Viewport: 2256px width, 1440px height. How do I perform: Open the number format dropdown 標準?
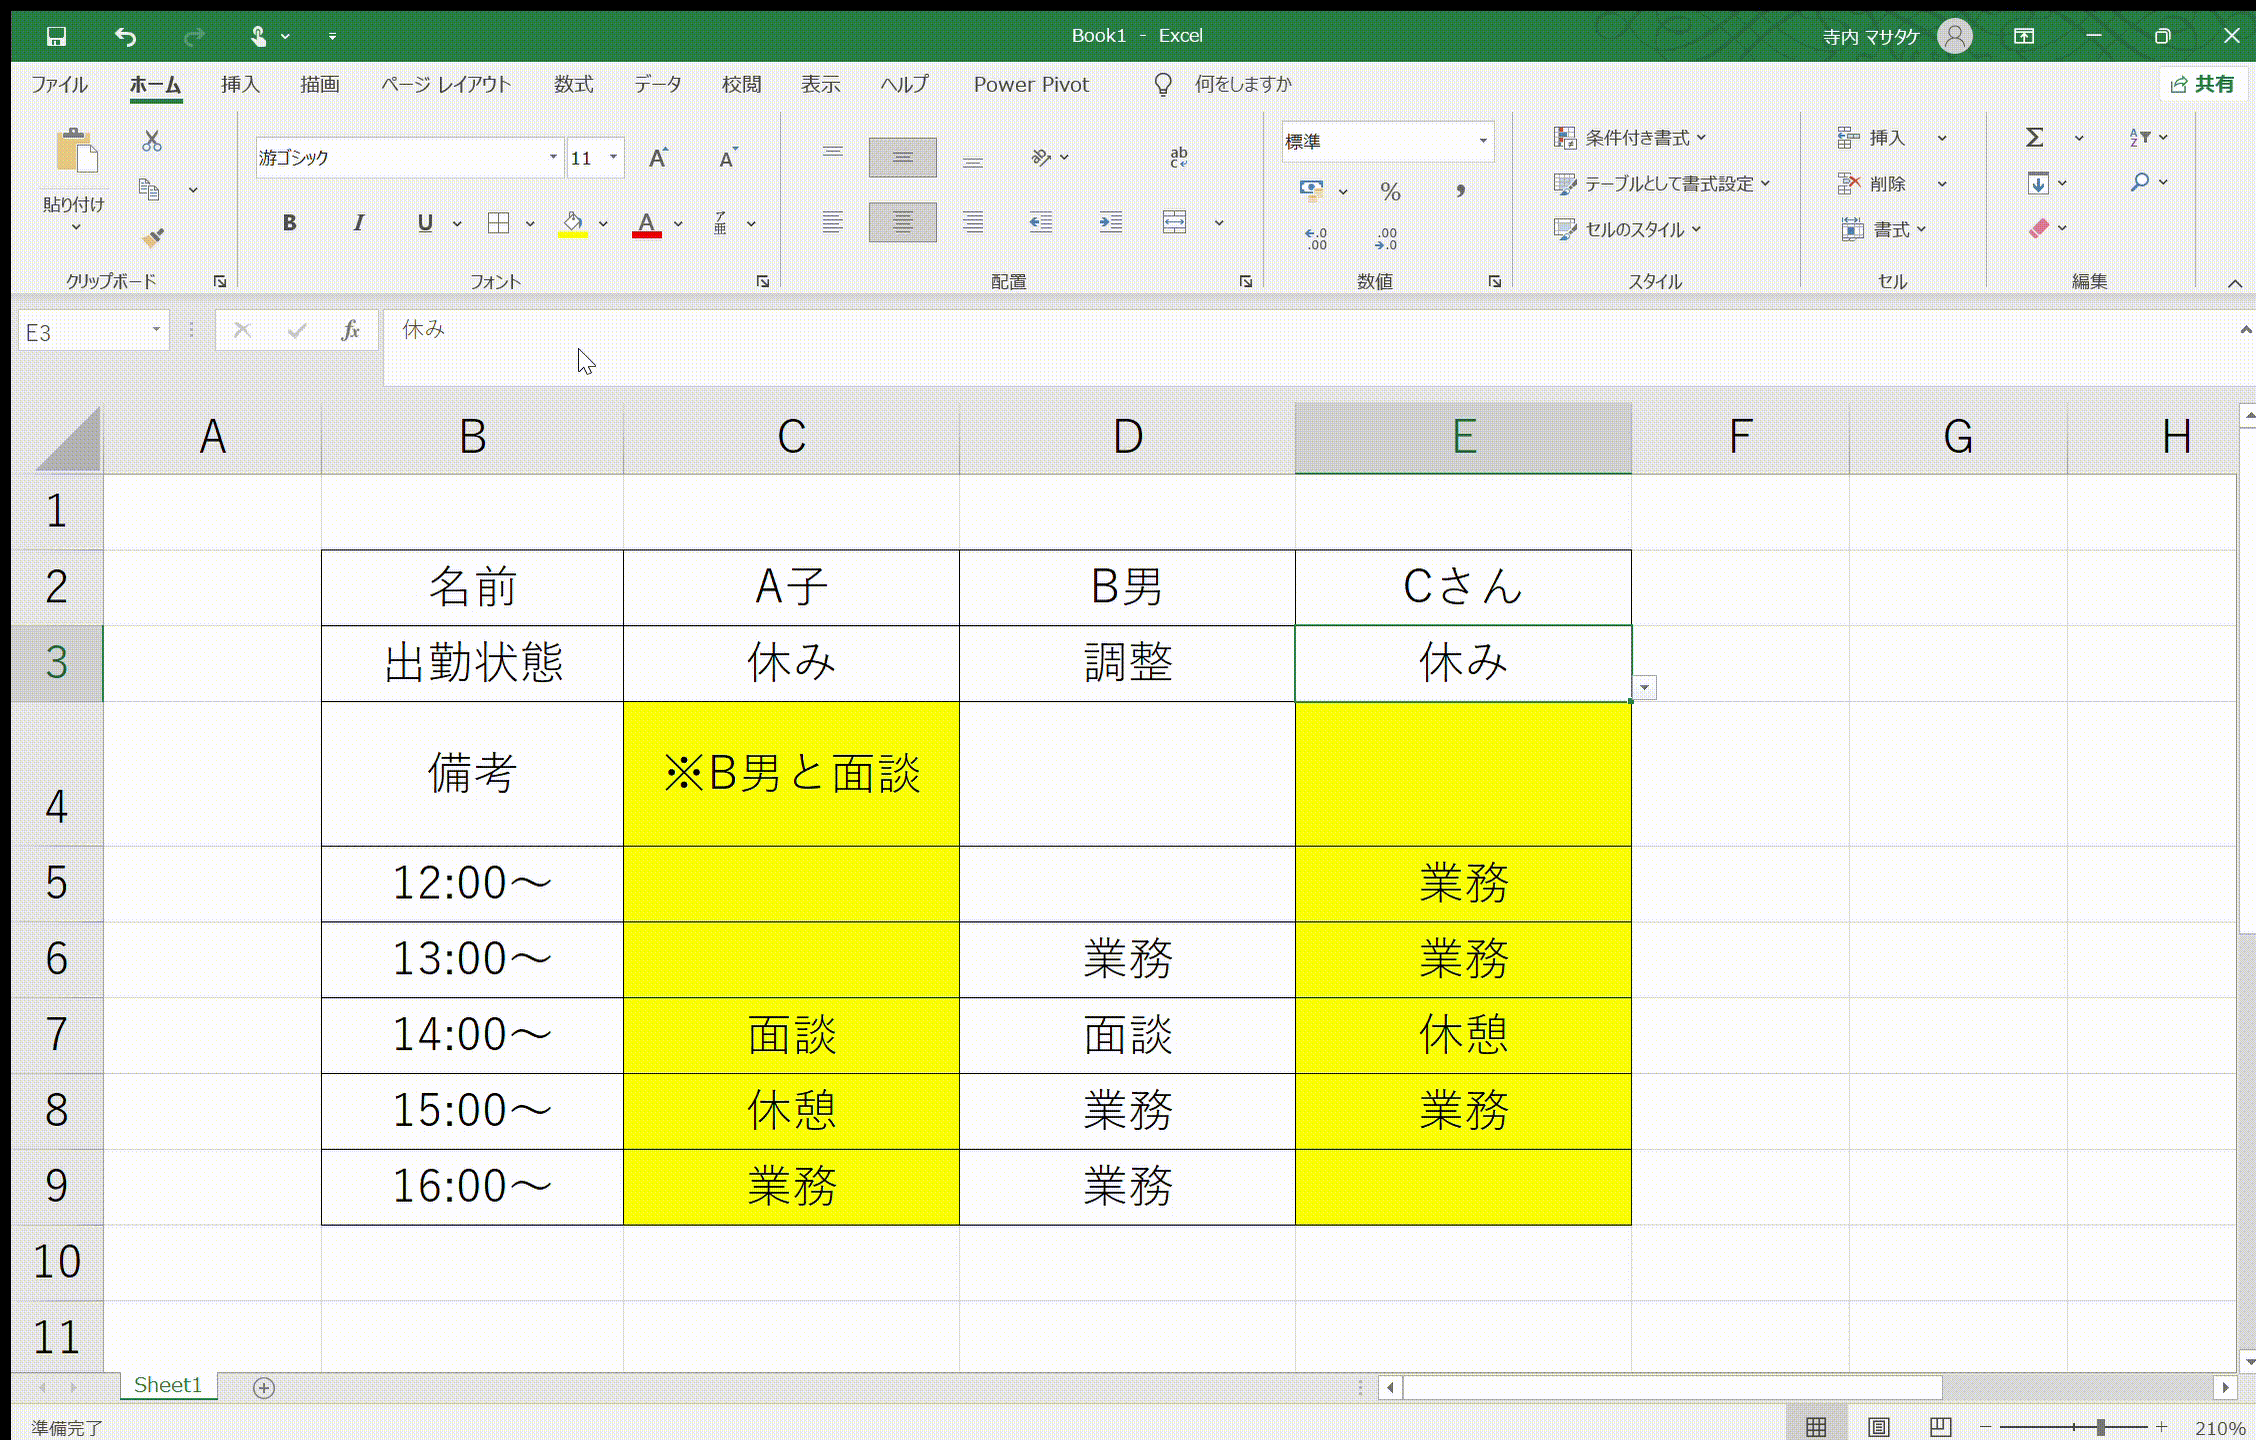[1482, 141]
